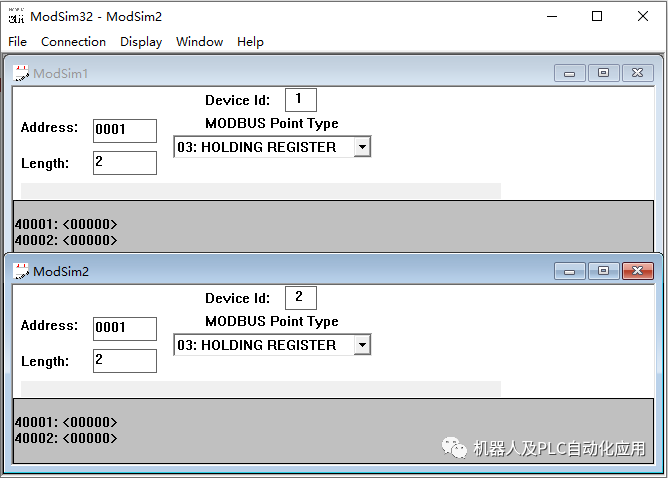
Task: Close the ModSim2 child window
Action: point(637,271)
